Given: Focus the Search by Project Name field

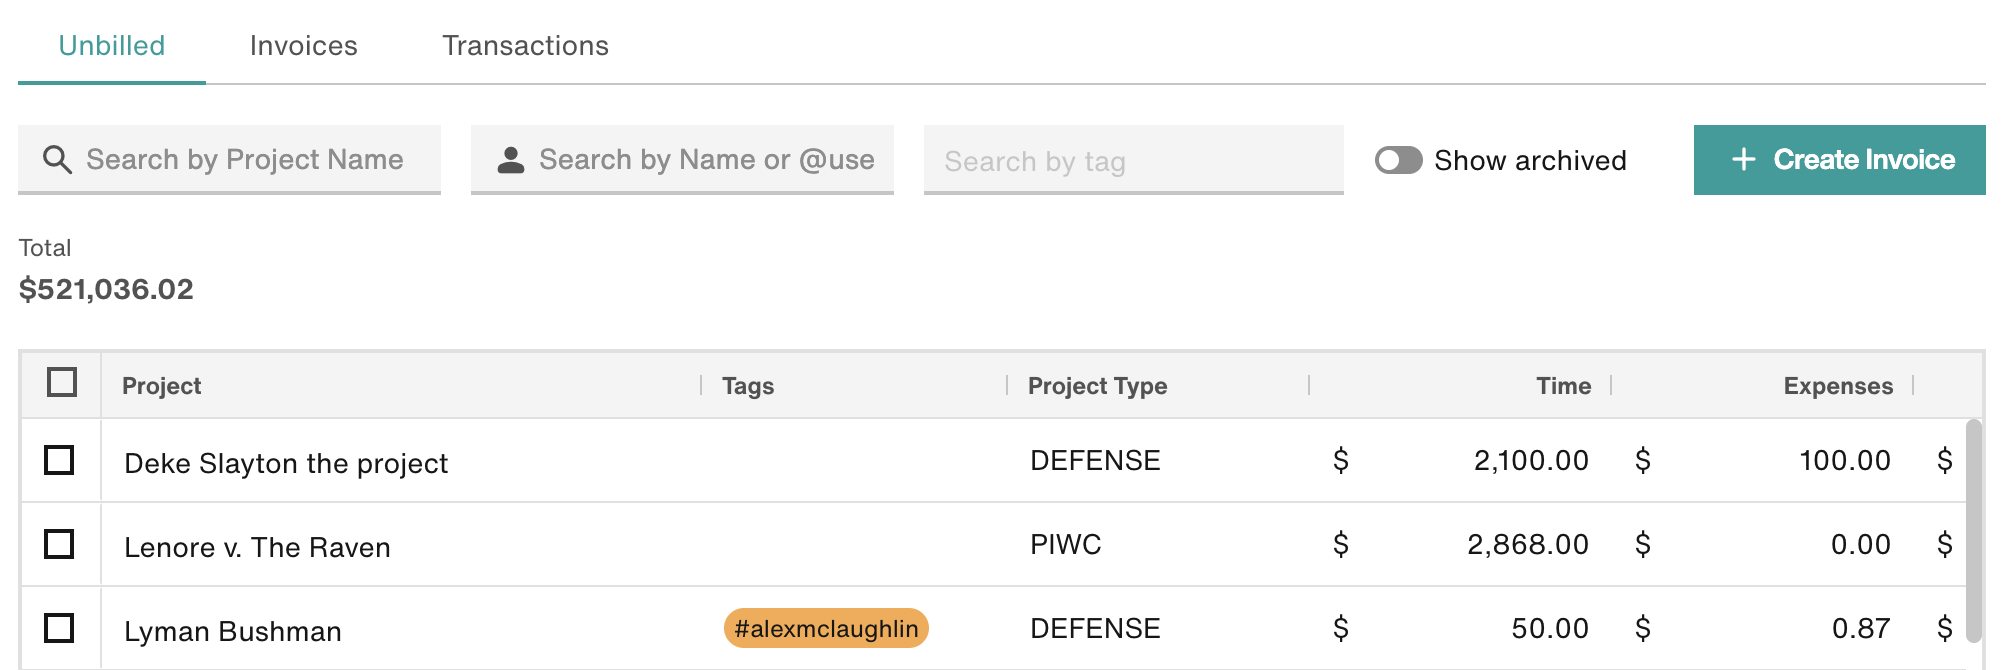Looking at the screenshot, I should point(229,159).
